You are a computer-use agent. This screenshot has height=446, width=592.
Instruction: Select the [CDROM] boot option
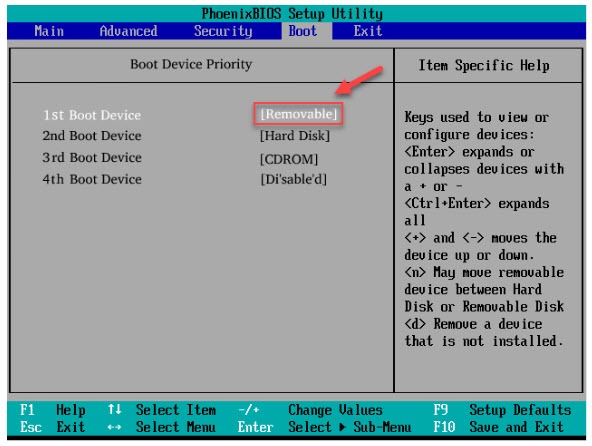289,159
